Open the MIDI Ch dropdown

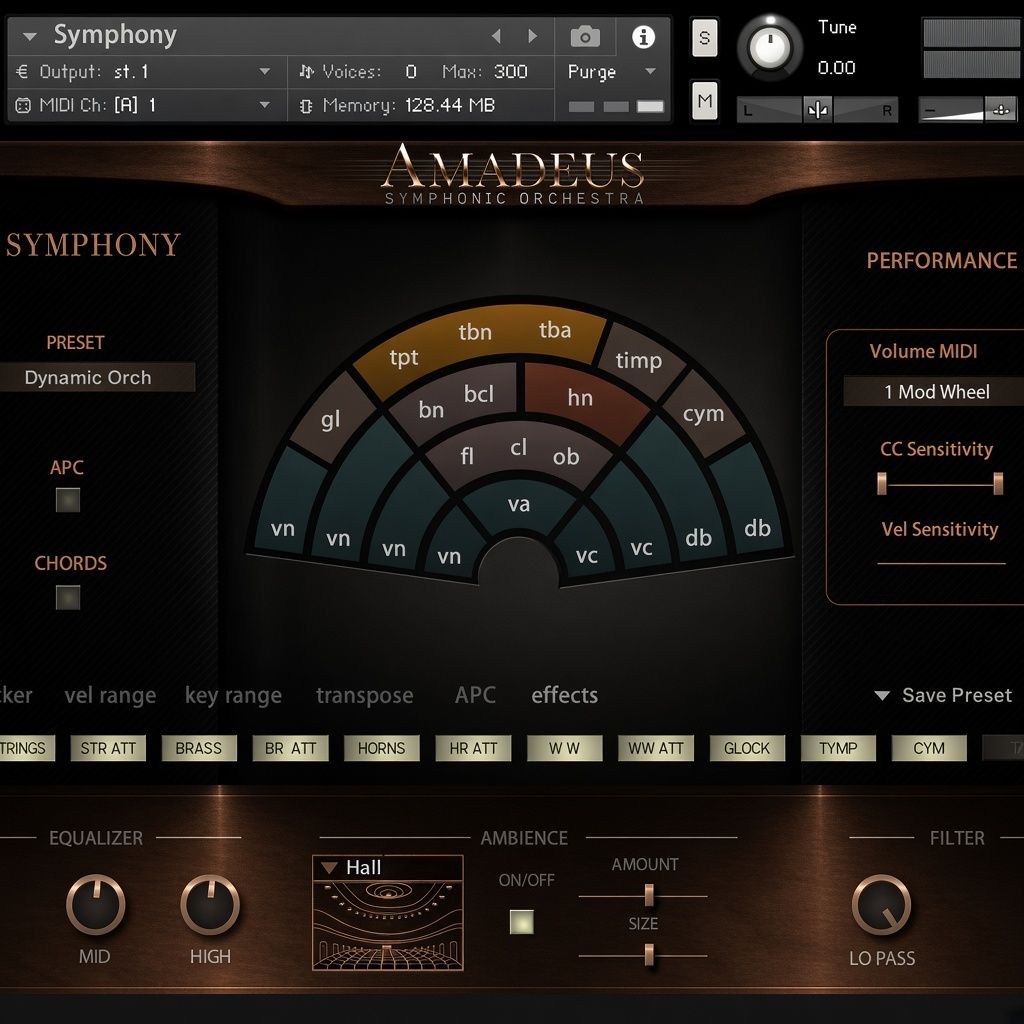[x=264, y=104]
